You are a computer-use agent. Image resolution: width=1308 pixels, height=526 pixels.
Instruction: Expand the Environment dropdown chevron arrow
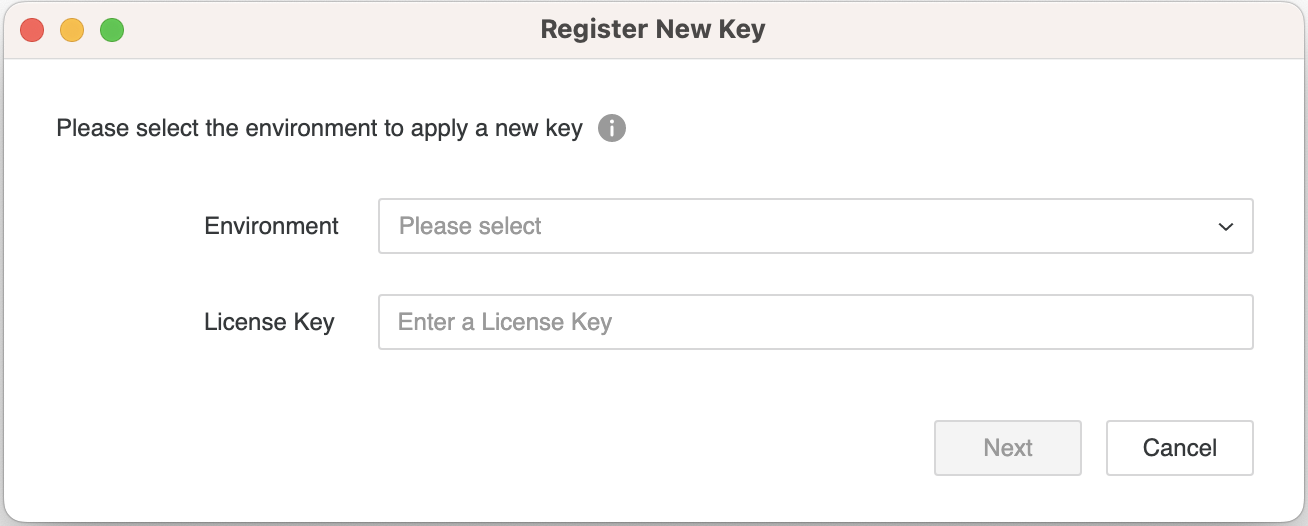[x=1226, y=227]
